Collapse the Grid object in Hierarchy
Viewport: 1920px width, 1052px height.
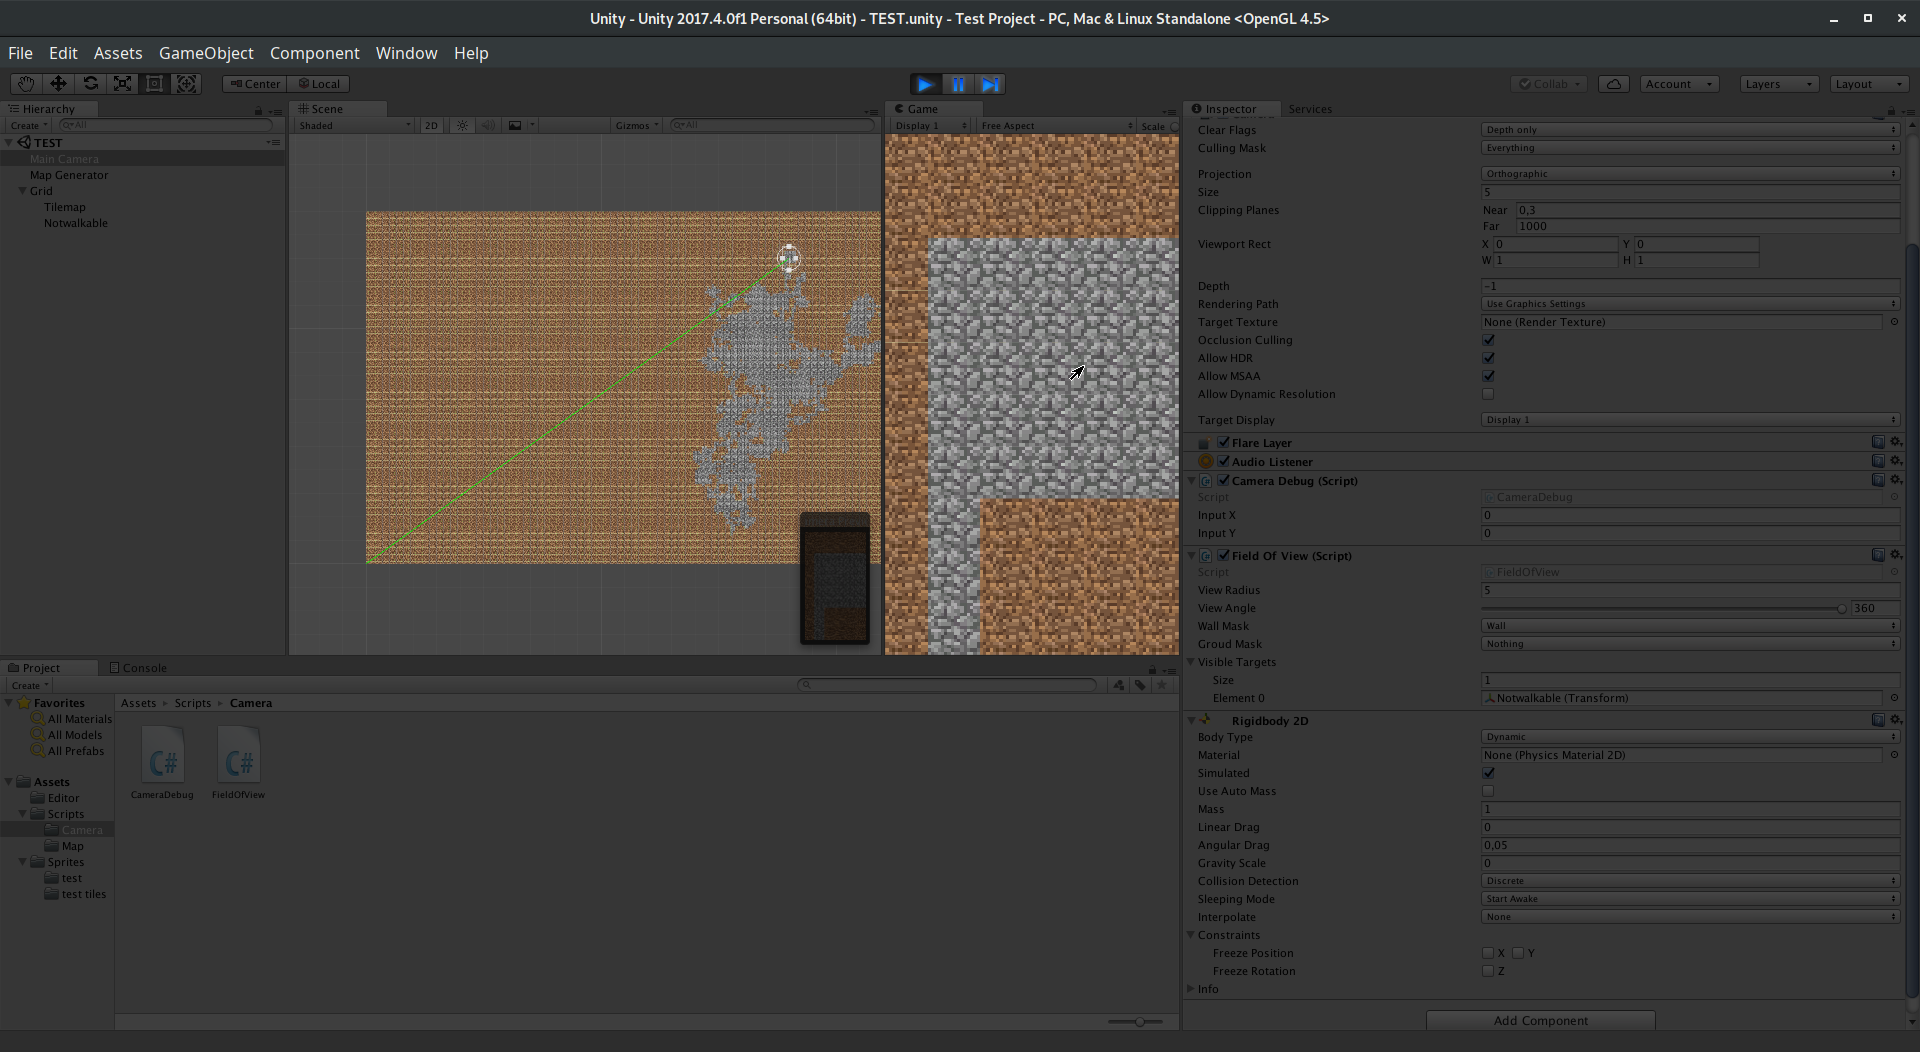22,191
